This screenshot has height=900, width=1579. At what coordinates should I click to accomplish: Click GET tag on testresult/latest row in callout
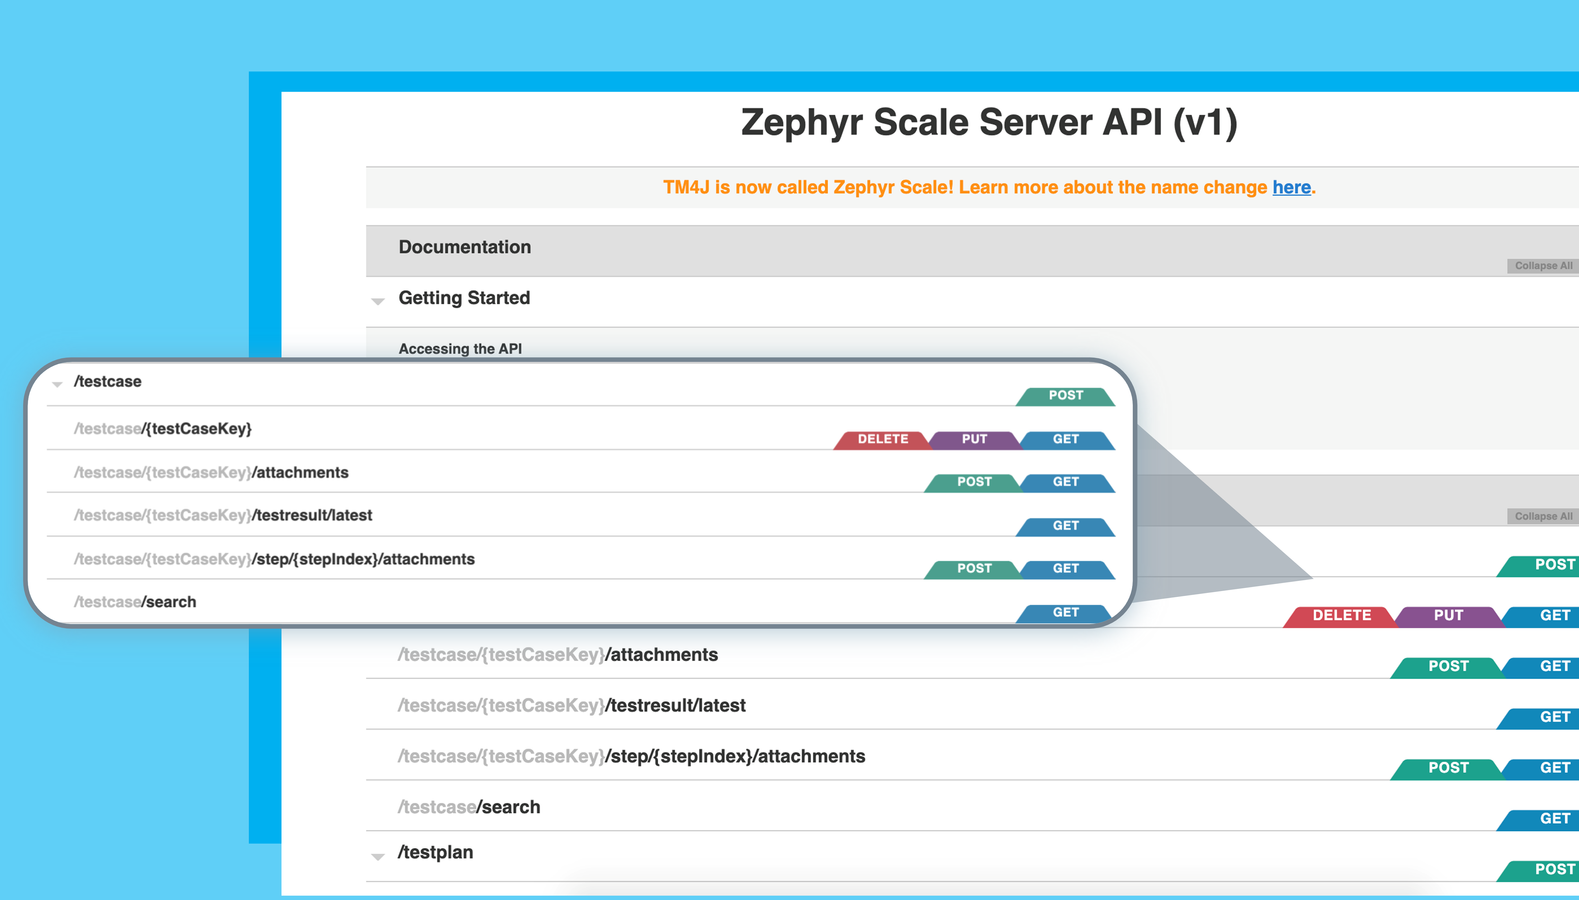coord(1066,527)
